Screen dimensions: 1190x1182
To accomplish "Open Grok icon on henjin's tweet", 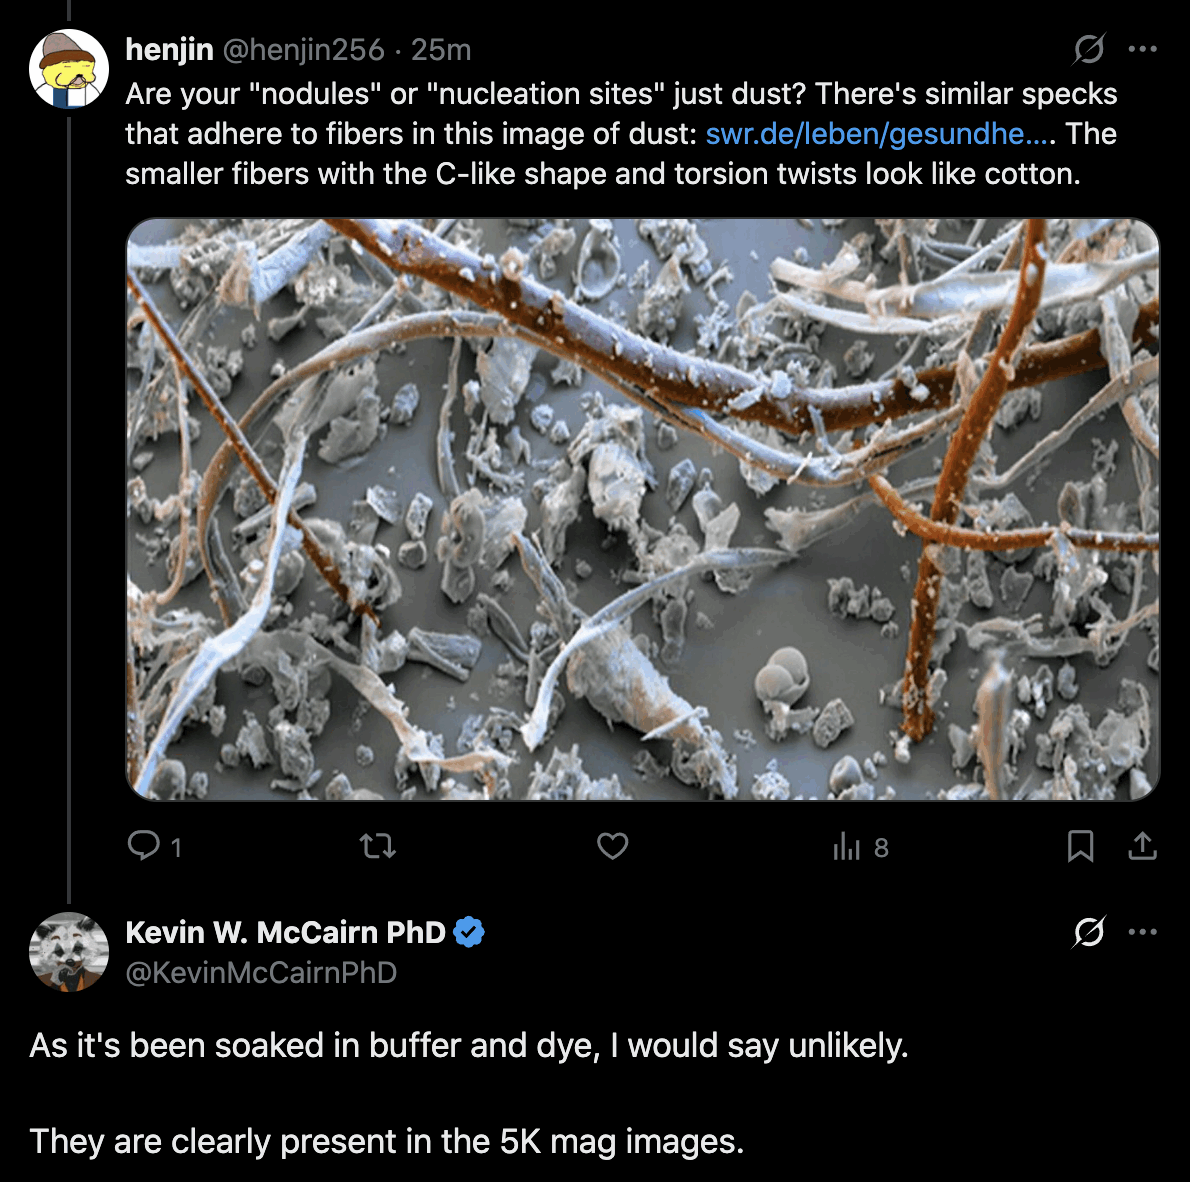I will pos(1089,49).
